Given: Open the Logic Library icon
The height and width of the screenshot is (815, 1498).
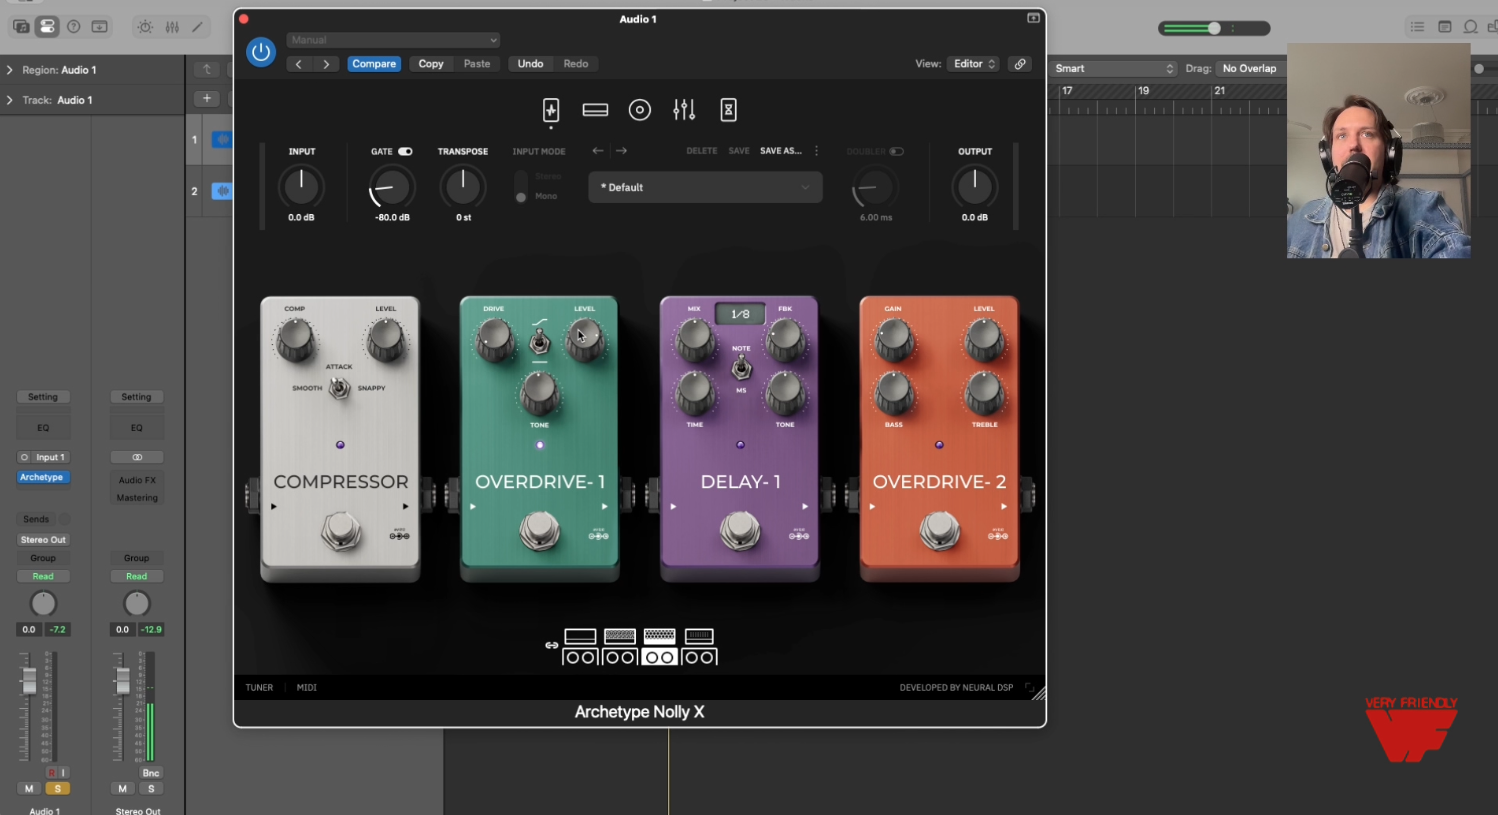Looking at the screenshot, I should click(21, 27).
